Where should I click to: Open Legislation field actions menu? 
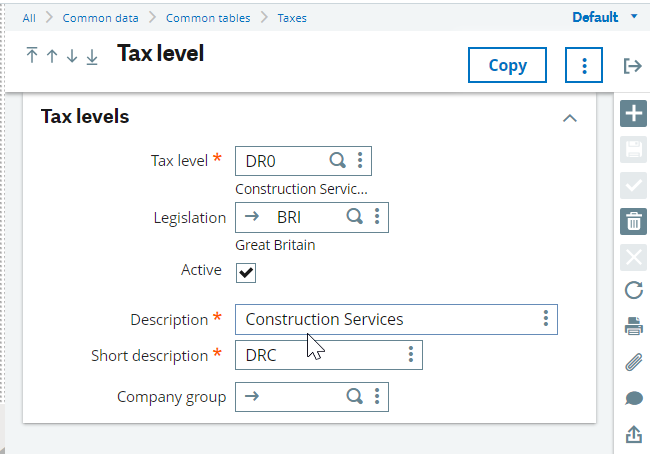click(x=377, y=217)
